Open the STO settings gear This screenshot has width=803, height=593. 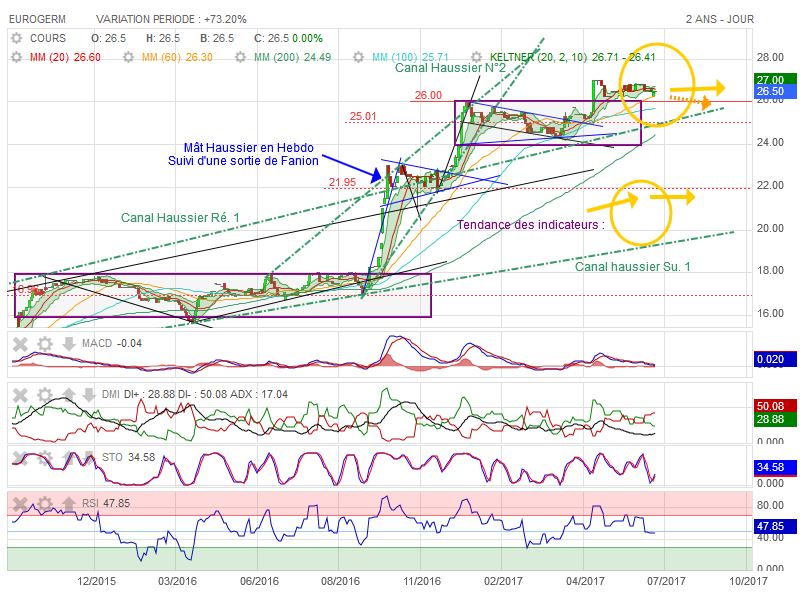tap(45, 457)
